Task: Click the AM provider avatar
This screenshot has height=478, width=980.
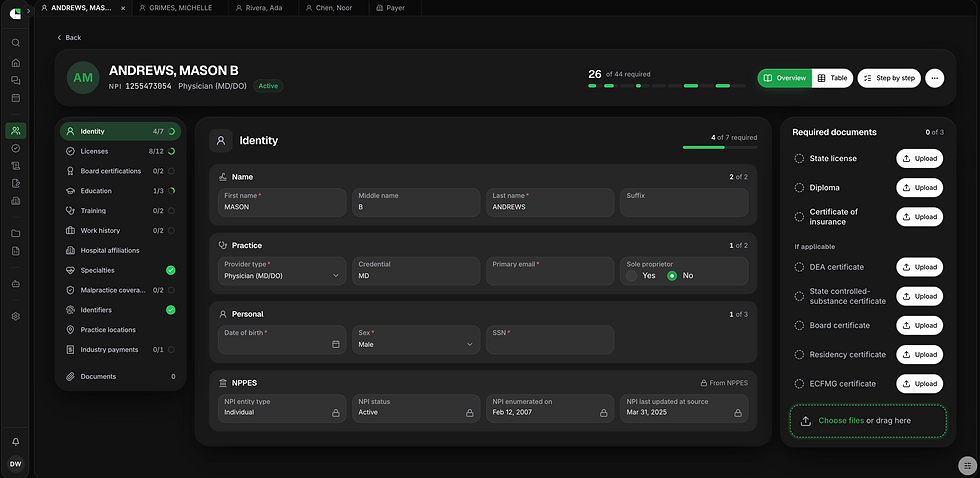Action: click(83, 78)
